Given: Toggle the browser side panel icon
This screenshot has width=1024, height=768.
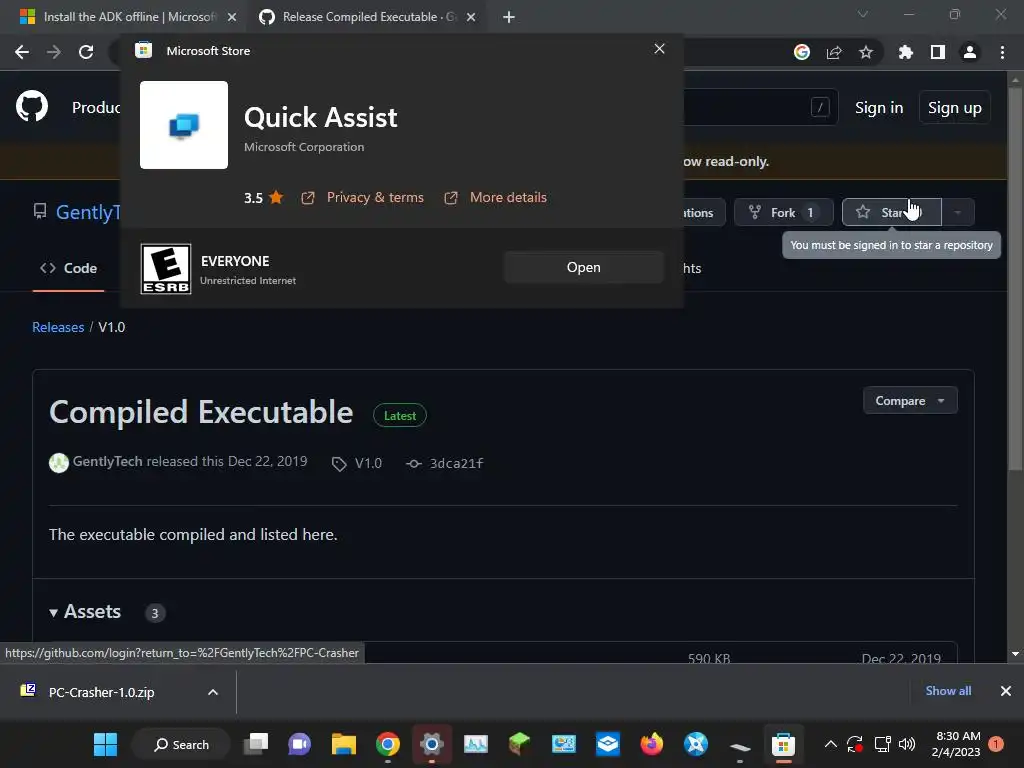Looking at the screenshot, I should (x=938, y=52).
